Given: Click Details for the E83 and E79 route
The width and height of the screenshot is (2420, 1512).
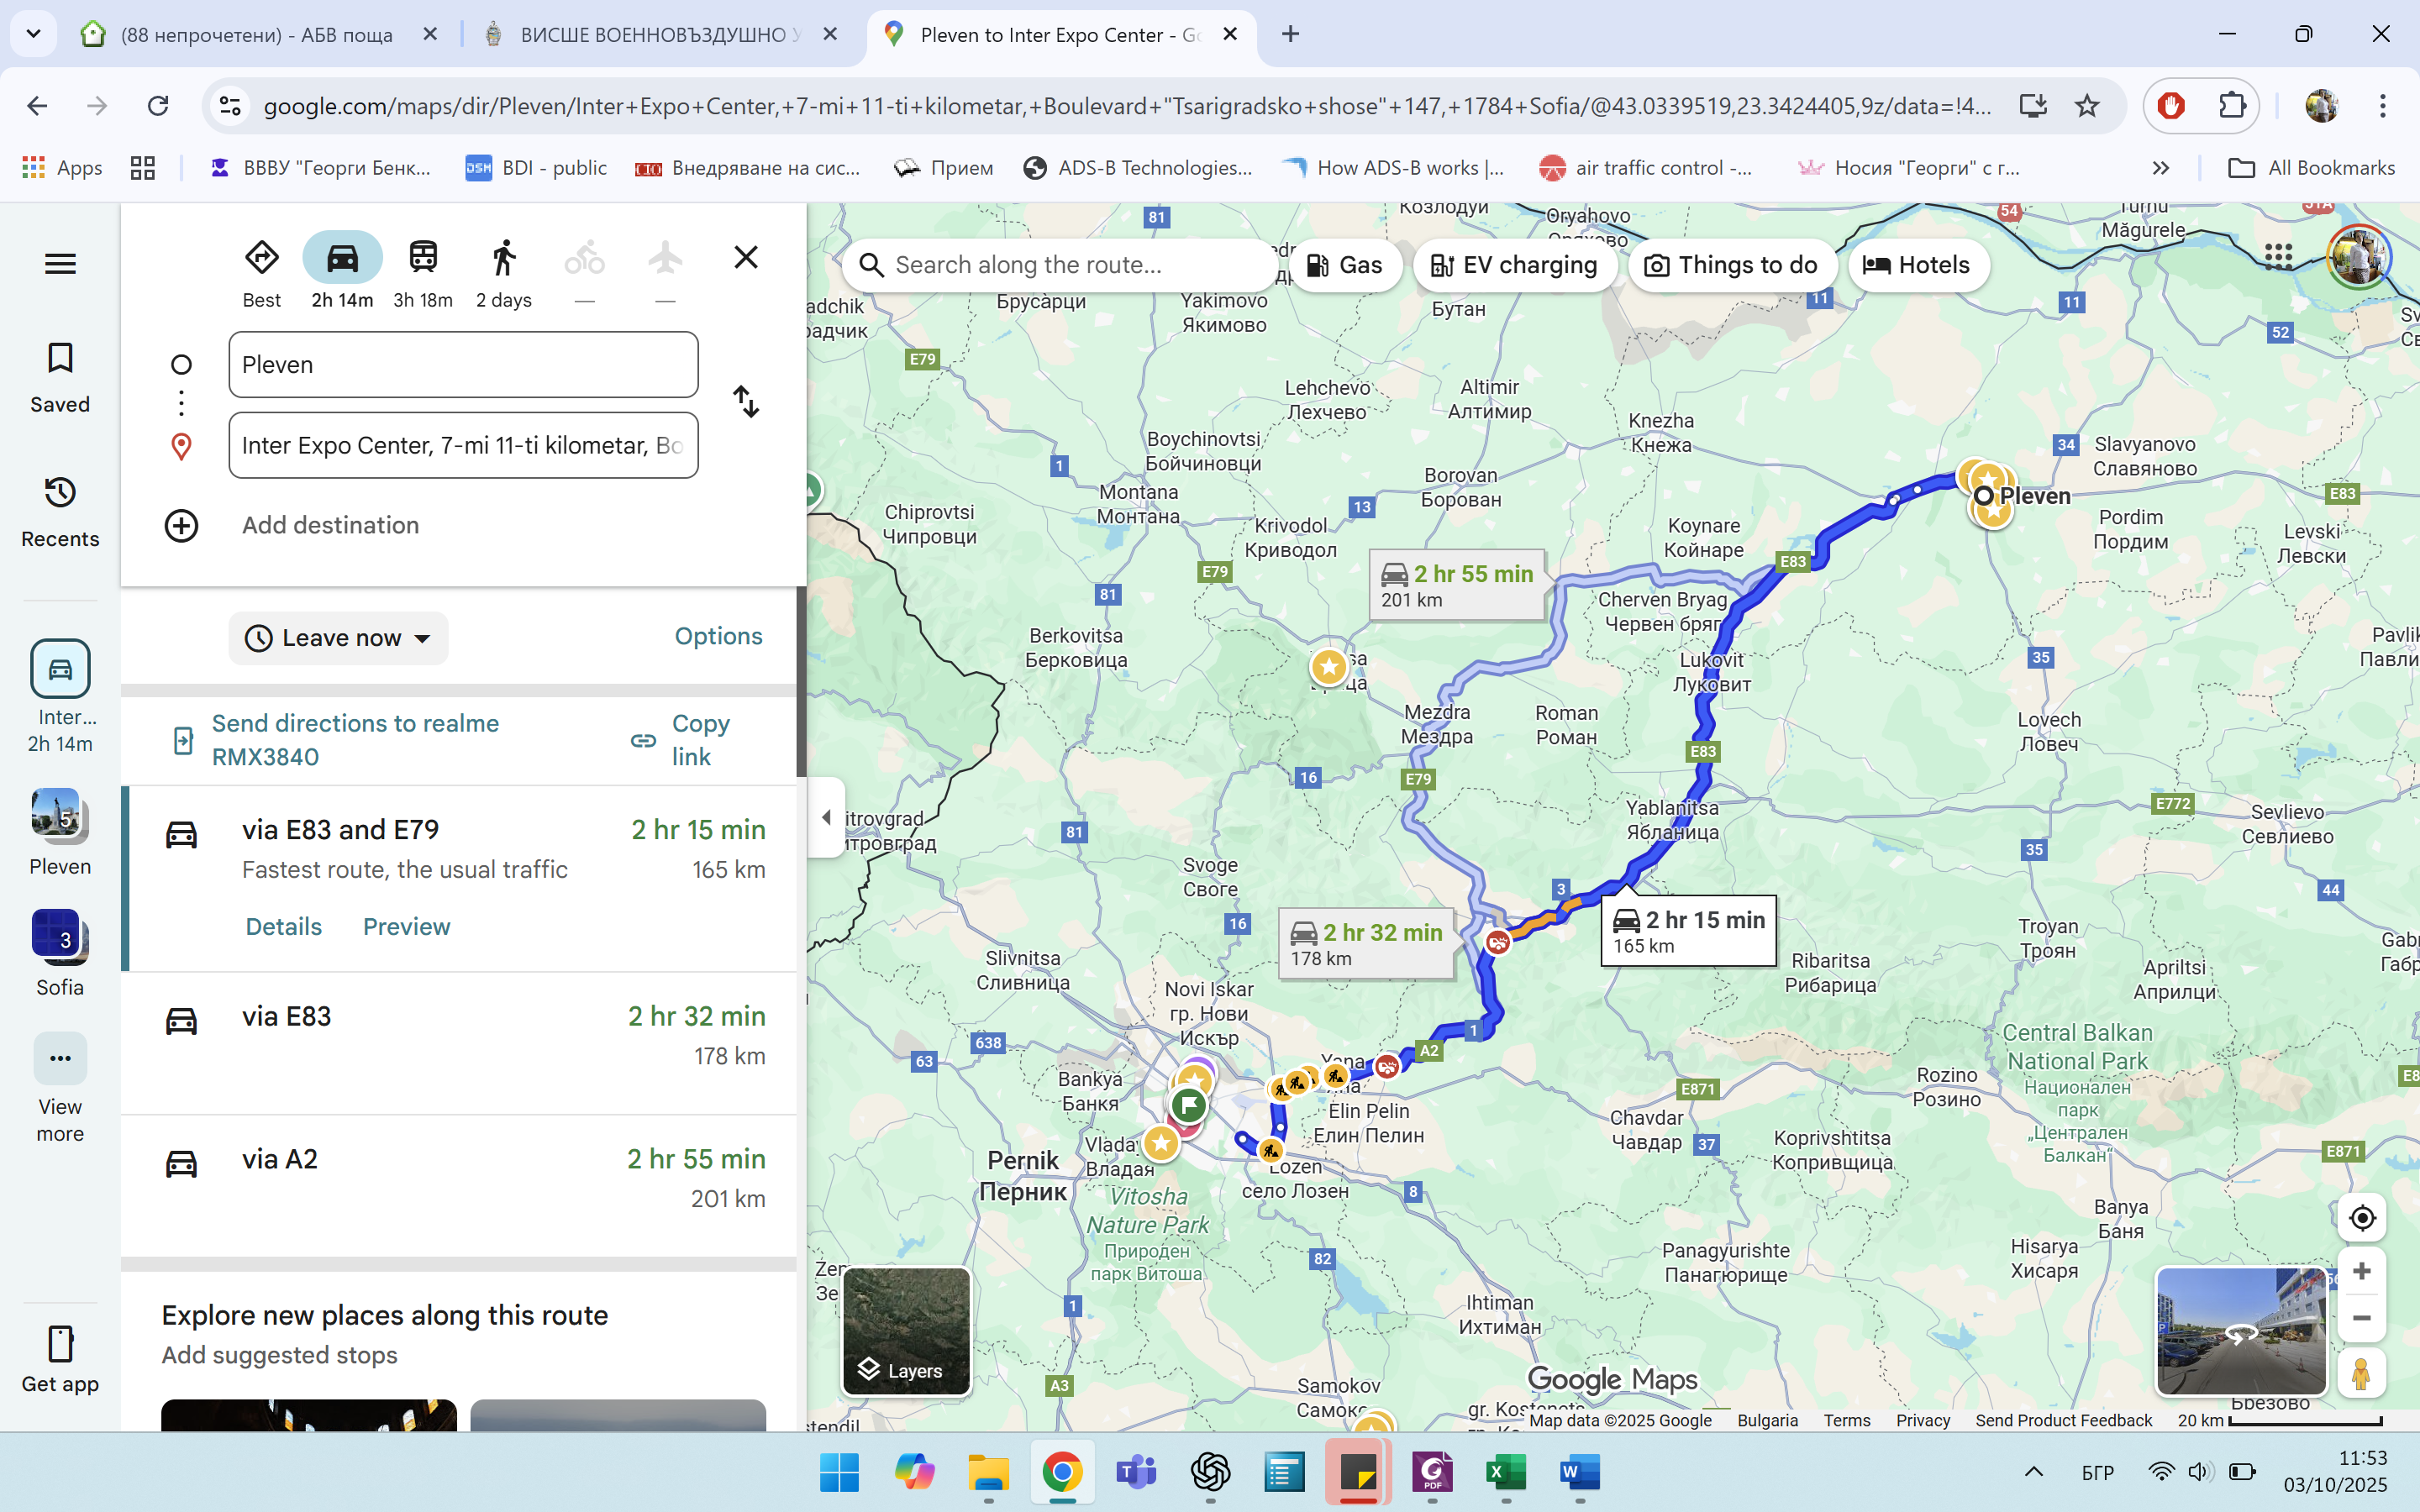Looking at the screenshot, I should pos(284,927).
